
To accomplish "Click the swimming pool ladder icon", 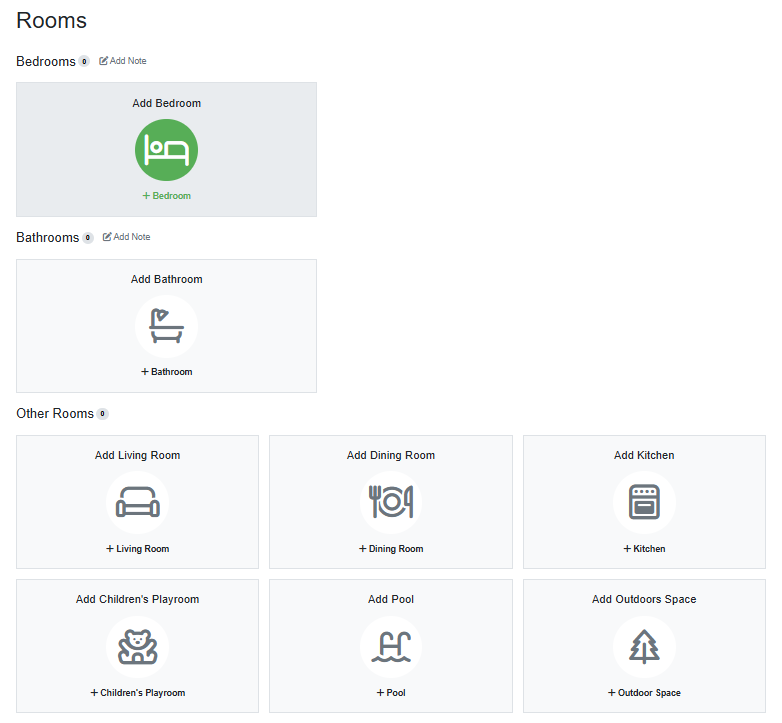I will click(x=391, y=646).
